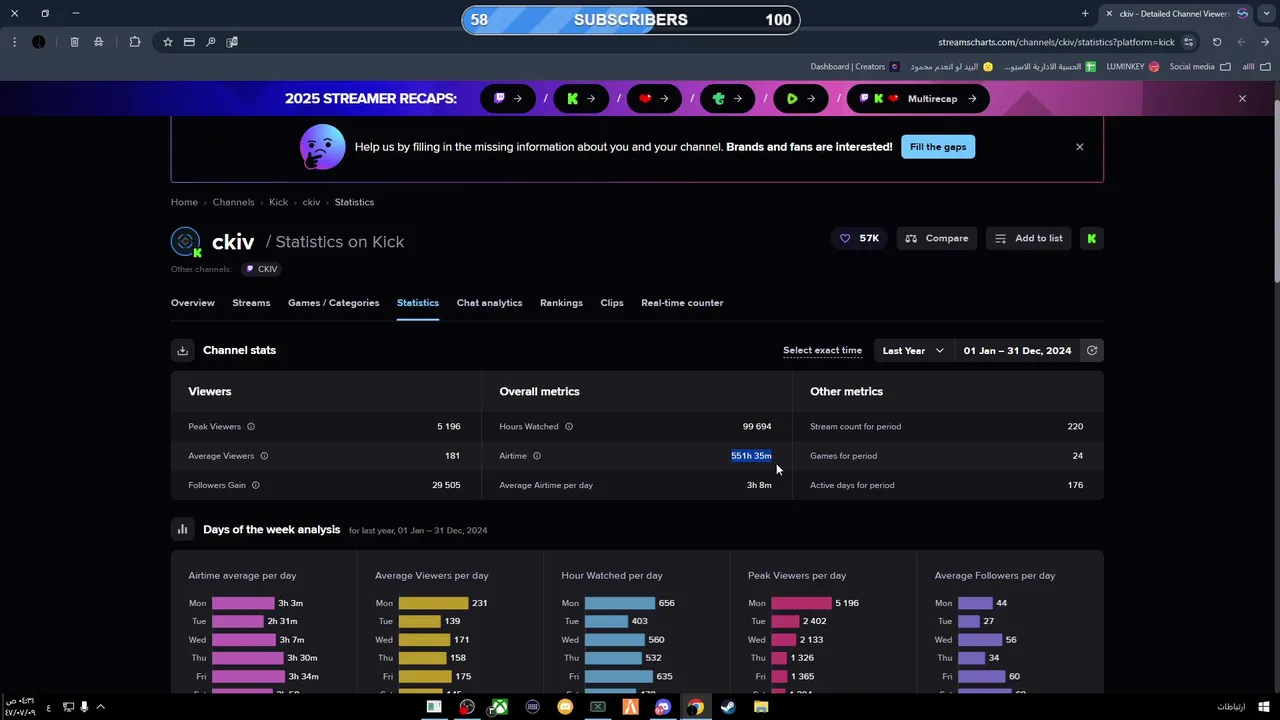Open the Multirecap pill
Image resolution: width=1280 pixels, height=720 pixels.
pyautogui.click(x=918, y=99)
